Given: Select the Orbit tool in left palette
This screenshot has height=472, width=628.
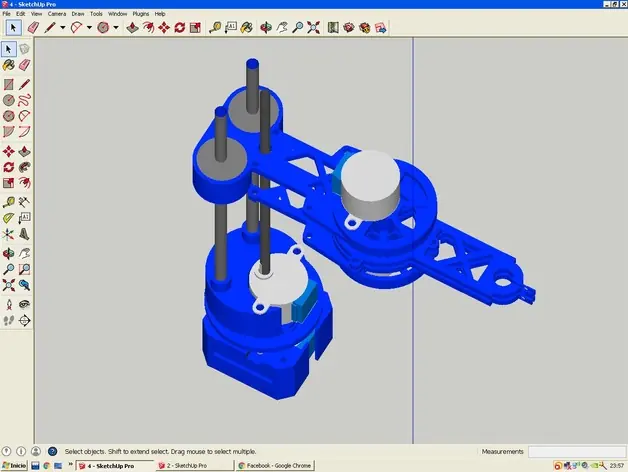Looking at the screenshot, I should pos(8,253).
